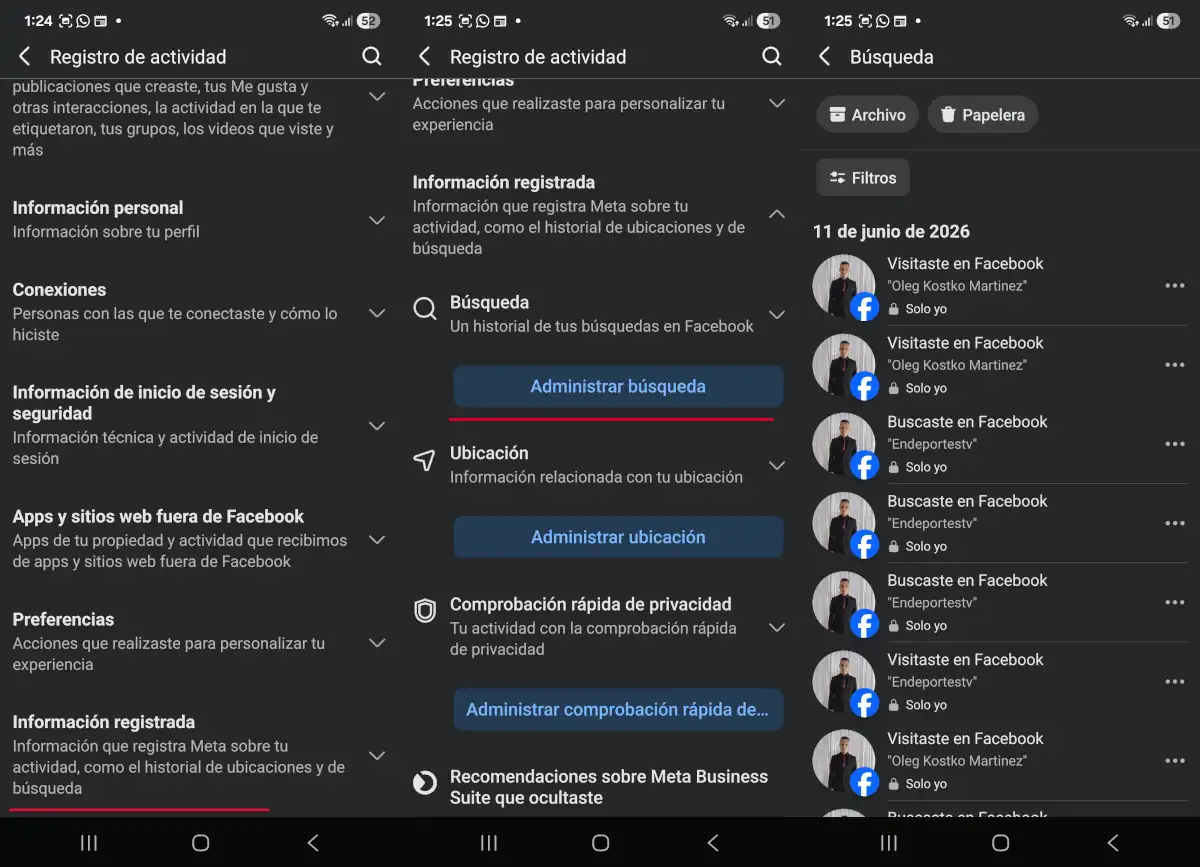The height and width of the screenshot is (867, 1200).
Task: Open three-dot menu of first Visitaste "Oleg Kostko Martinez" entry
Action: pyautogui.click(x=1175, y=286)
